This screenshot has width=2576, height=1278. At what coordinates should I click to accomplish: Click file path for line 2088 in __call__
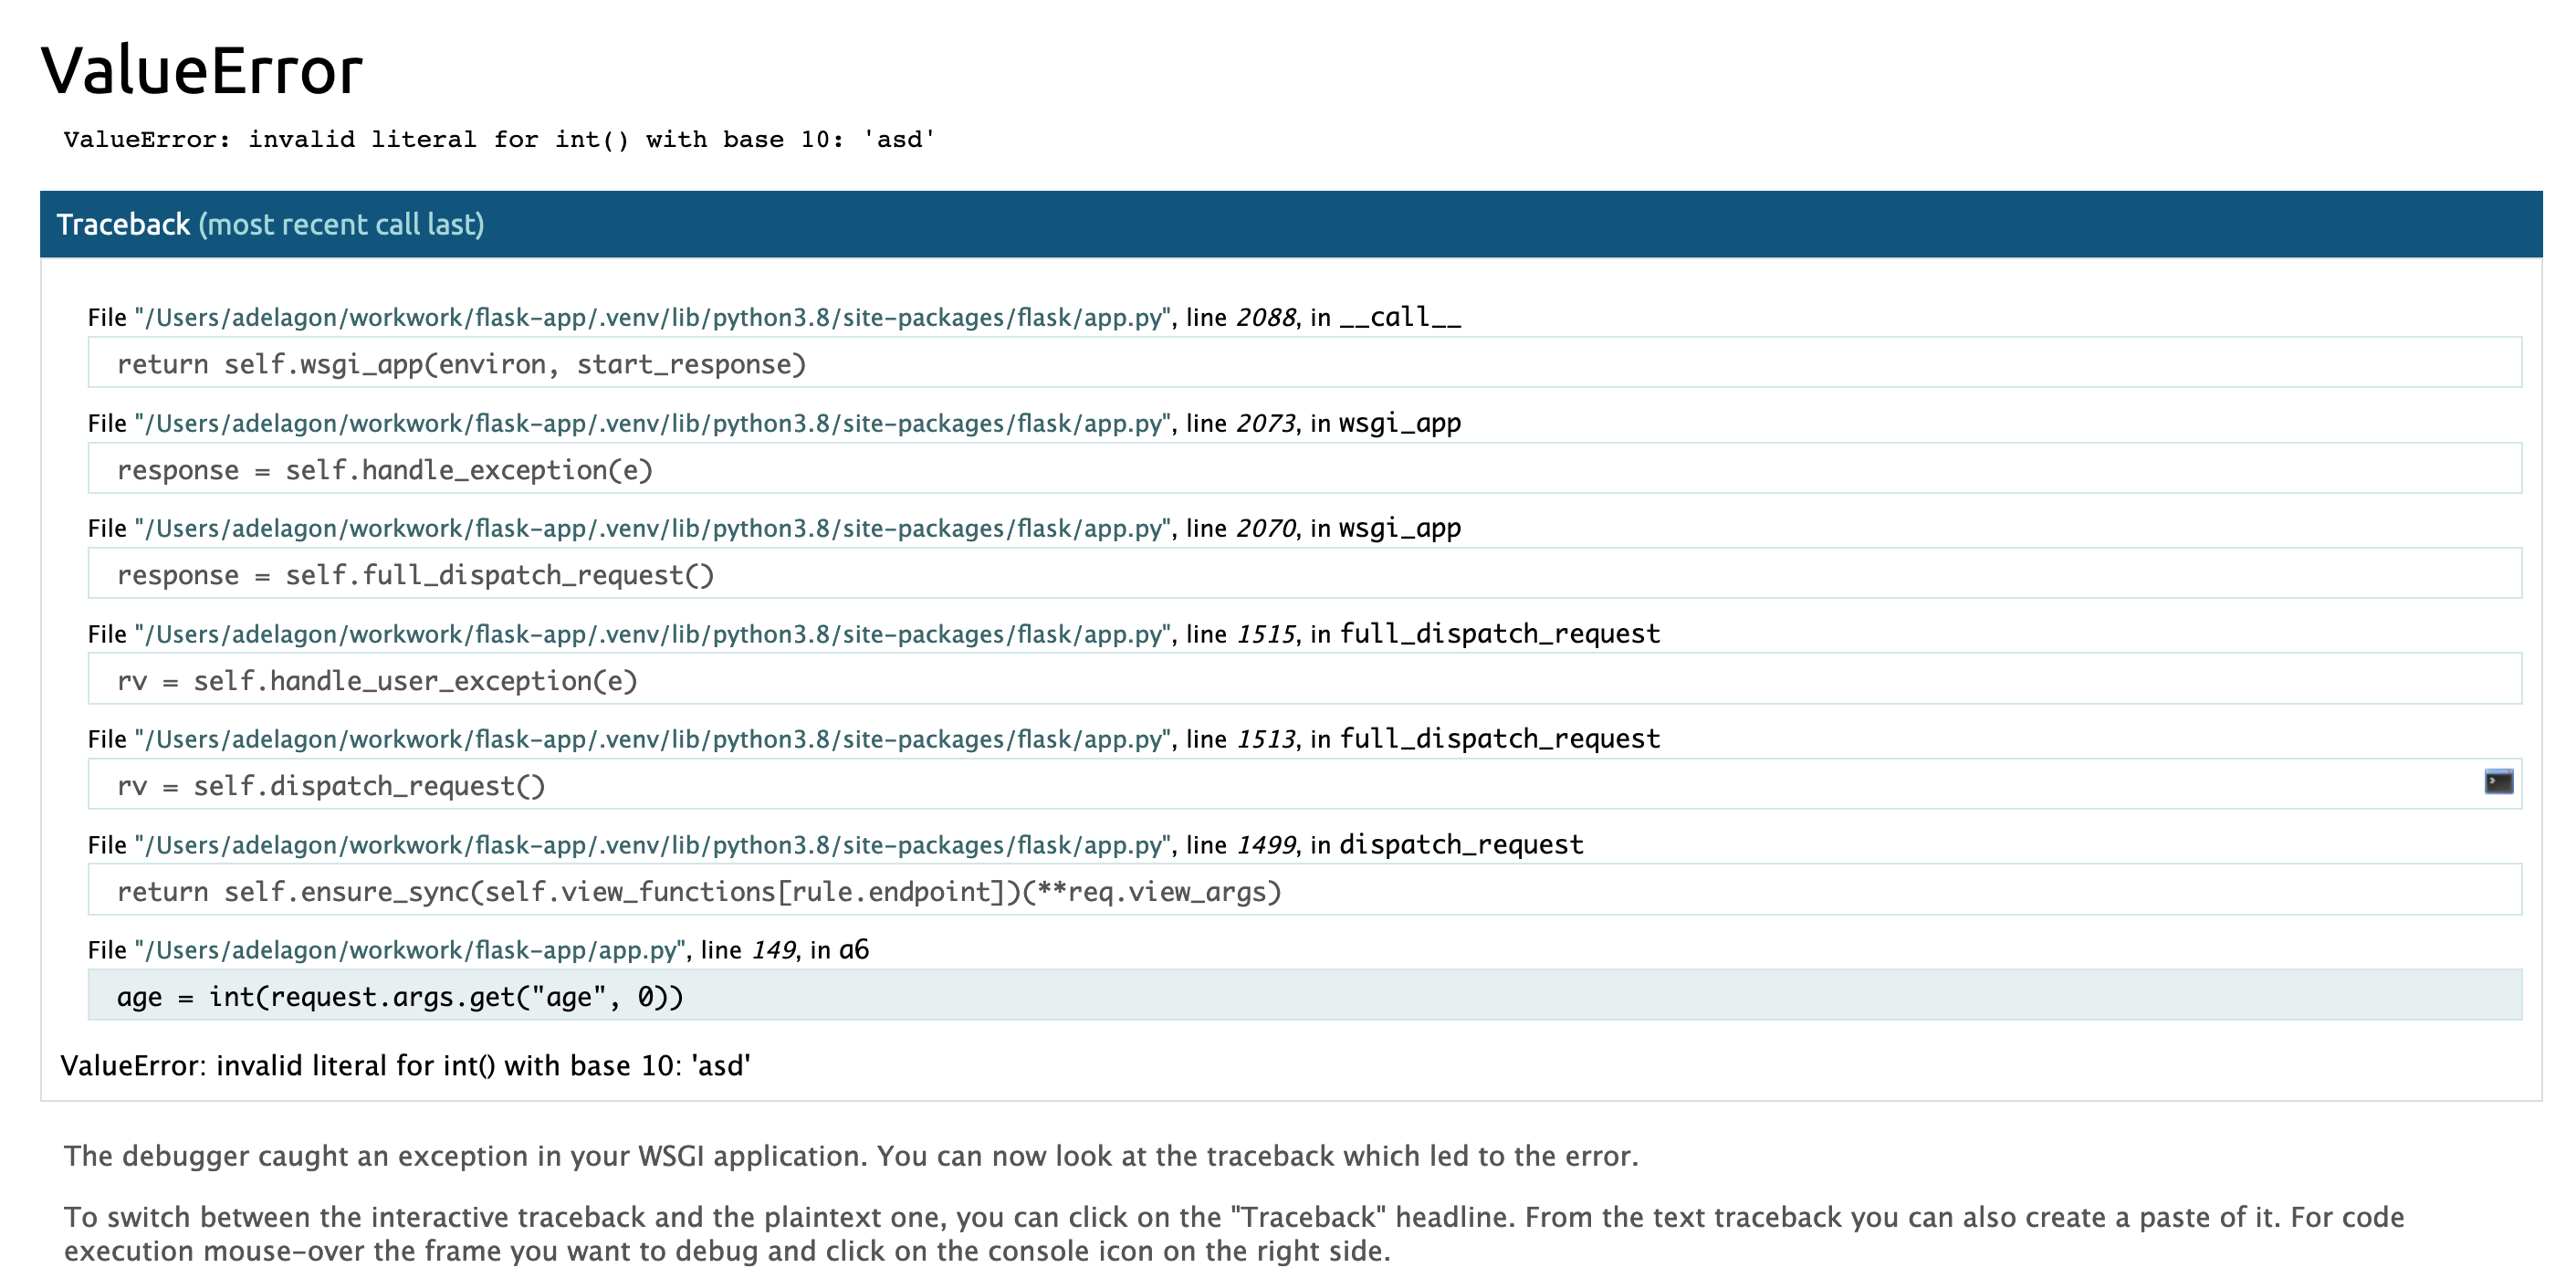[x=654, y=317]
